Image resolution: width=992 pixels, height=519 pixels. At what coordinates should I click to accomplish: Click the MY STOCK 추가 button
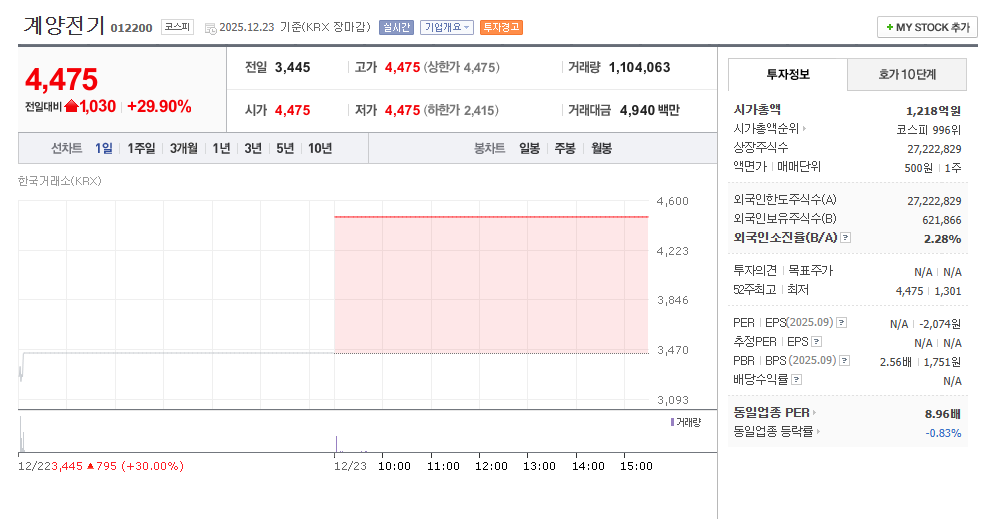(927, 27)
